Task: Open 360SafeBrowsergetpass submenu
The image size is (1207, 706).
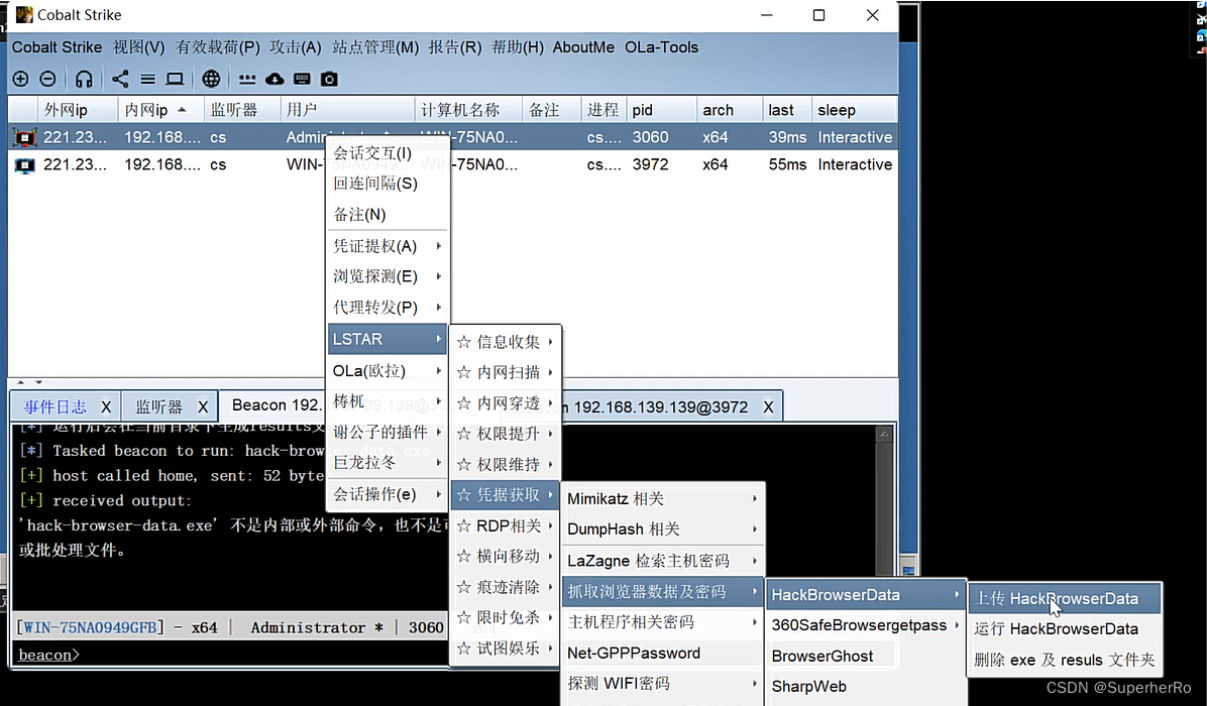Action: coord(866,625)
